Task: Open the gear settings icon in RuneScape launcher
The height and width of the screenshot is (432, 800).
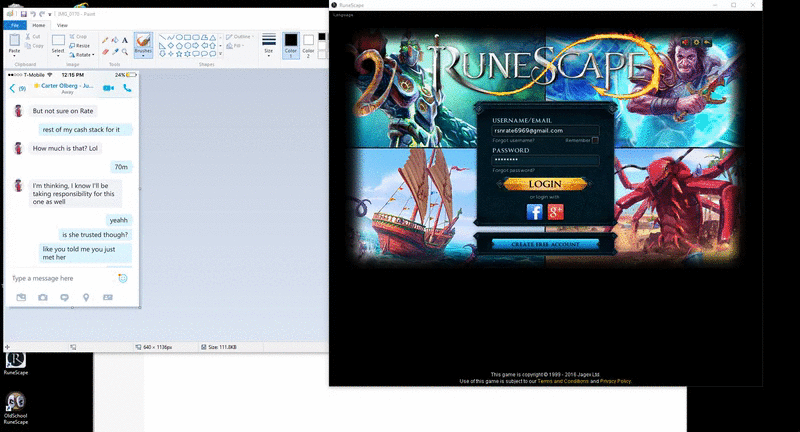Action: coord(696,42)
